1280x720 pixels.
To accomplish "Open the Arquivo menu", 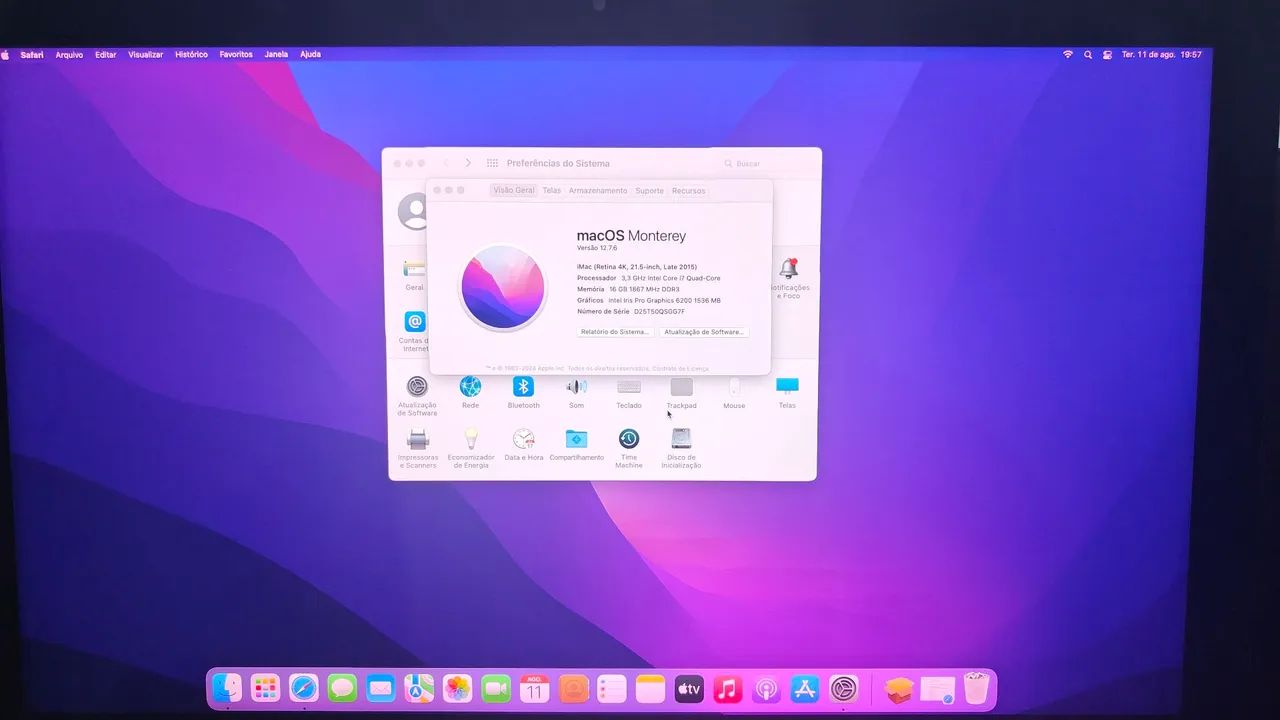I will tap(69, 55).
